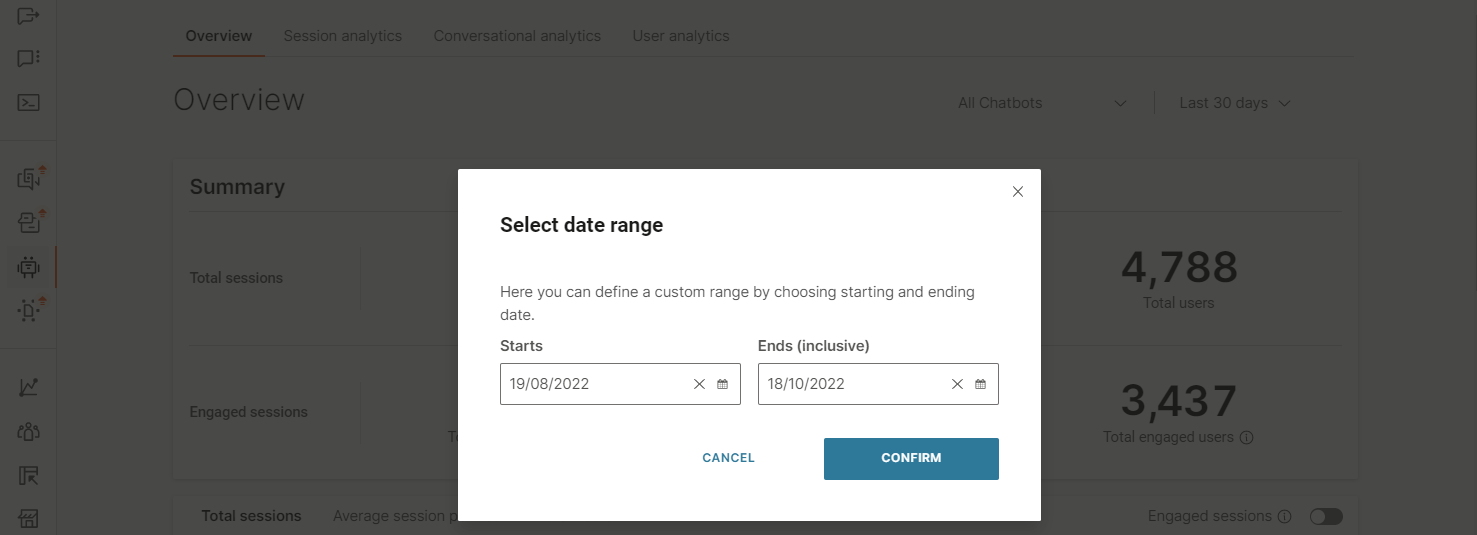The height and width of the screenshot is (535, 1477).
Task: Open the storefront sidebar icon
Action: (x=29, y=519)
